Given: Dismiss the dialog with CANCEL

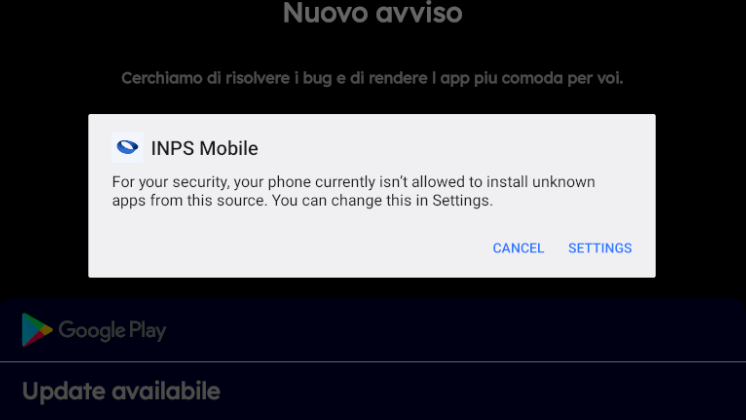Looking at the screenshot, I should coord(518,248).
